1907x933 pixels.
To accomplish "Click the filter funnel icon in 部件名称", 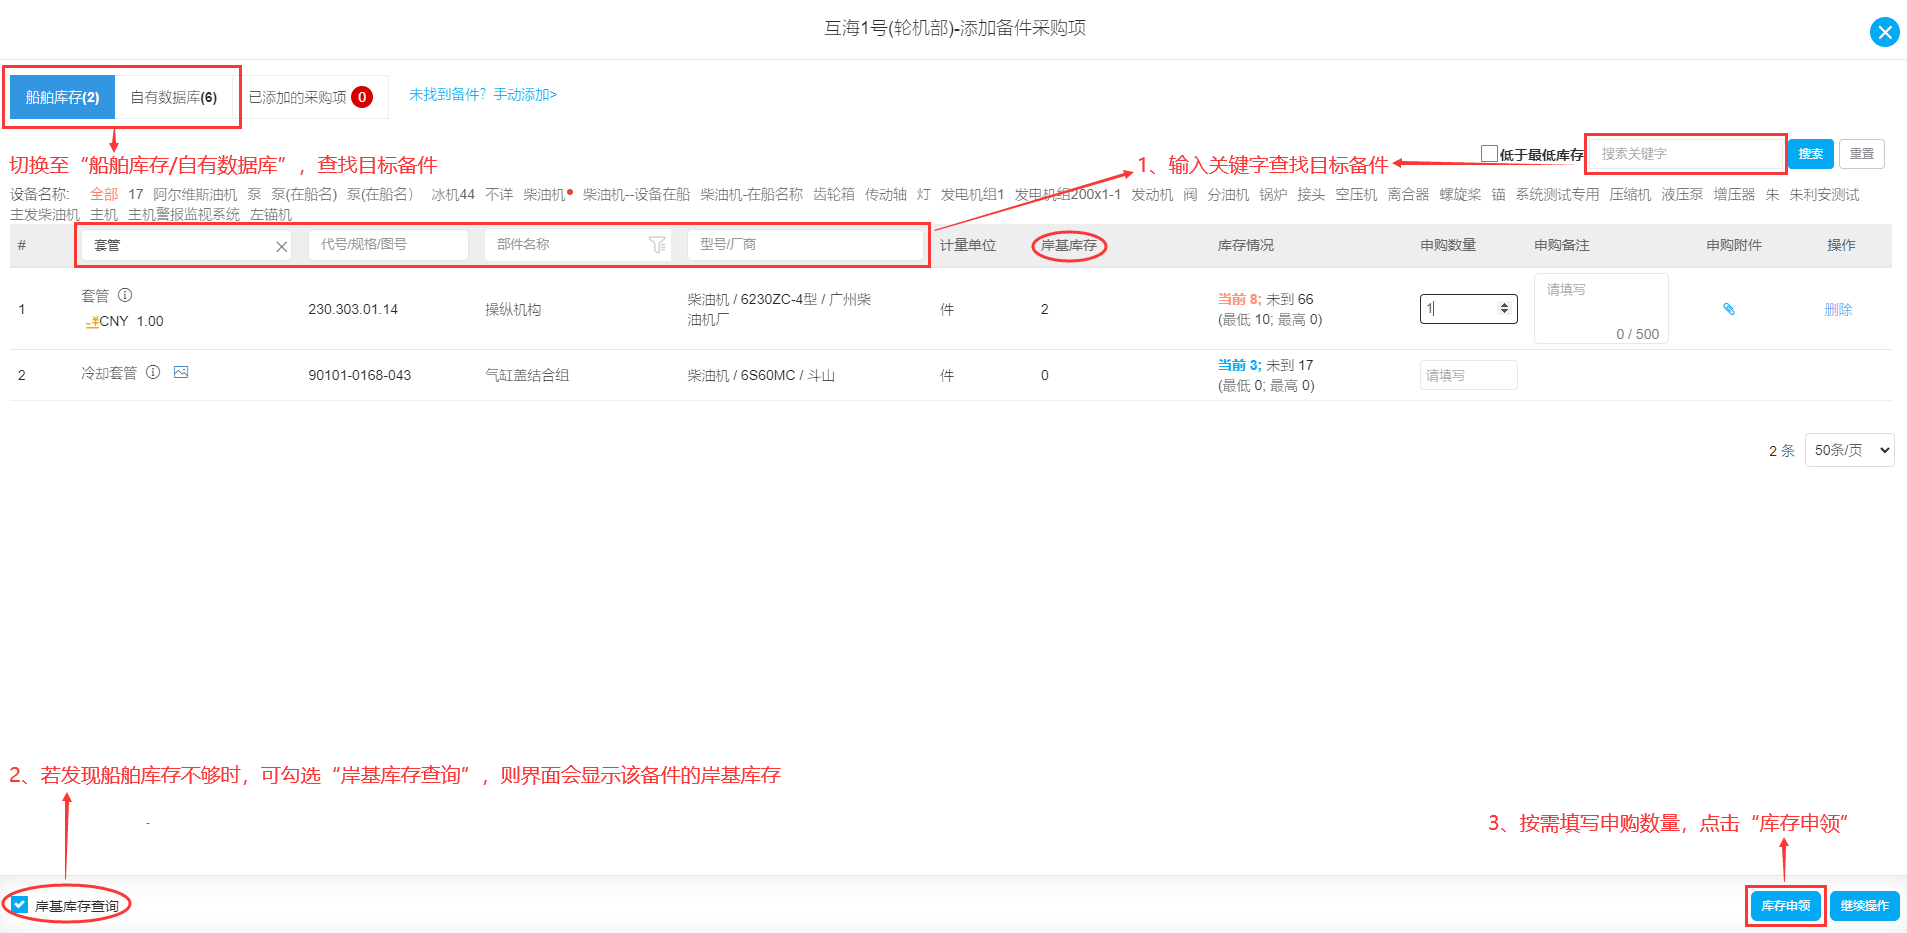I will click(x=657, y=245).
